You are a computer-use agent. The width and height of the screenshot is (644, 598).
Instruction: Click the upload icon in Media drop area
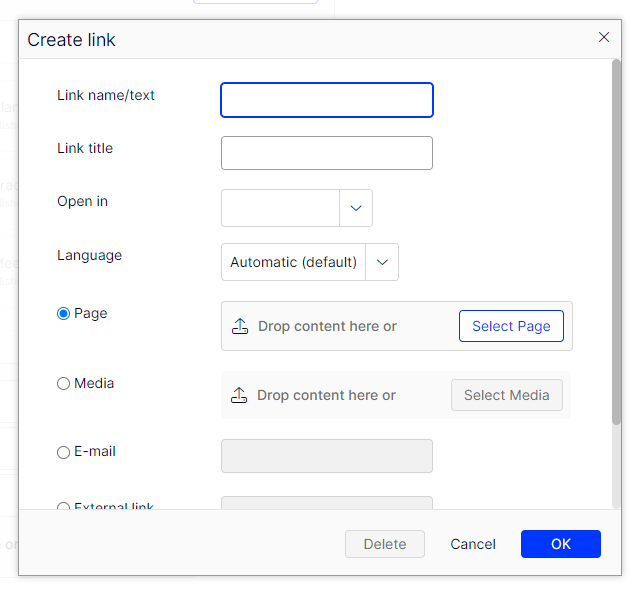pyautogui.click(x=239, y=395)
